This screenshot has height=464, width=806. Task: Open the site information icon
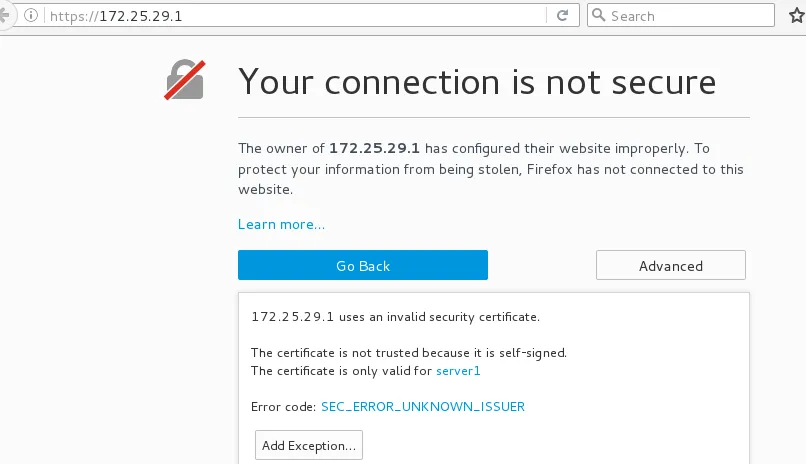pyautogui.click(x=30, y=16)
